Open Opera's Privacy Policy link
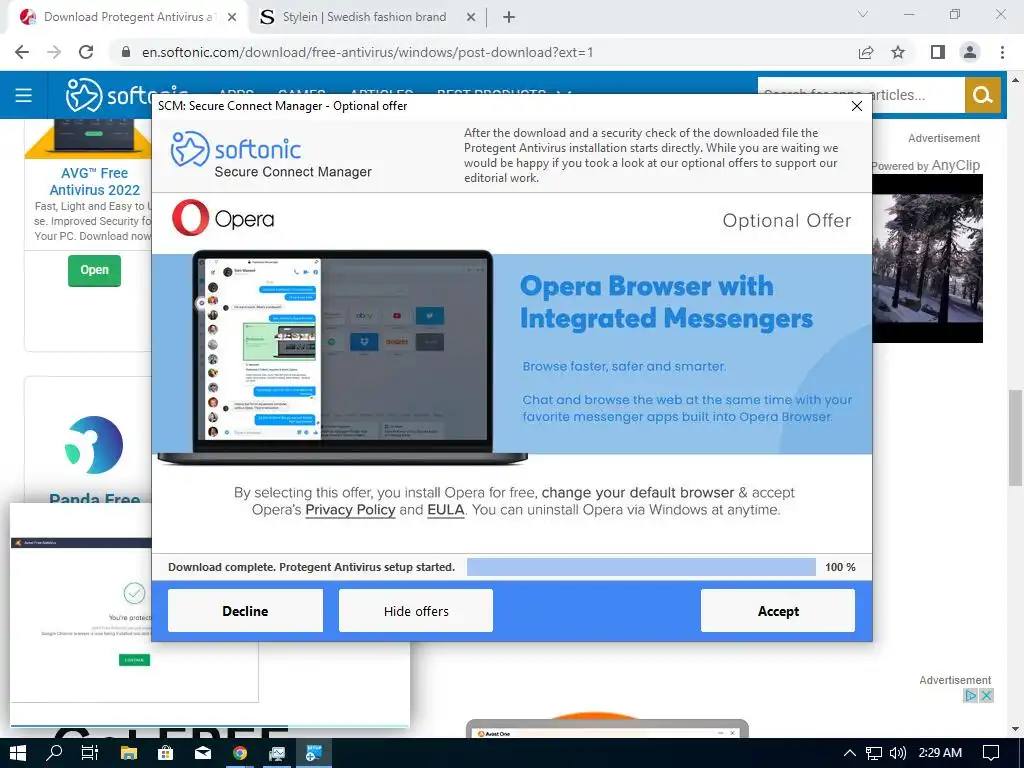The width and height of the screenshot is (1024, 768). (350, 510)
